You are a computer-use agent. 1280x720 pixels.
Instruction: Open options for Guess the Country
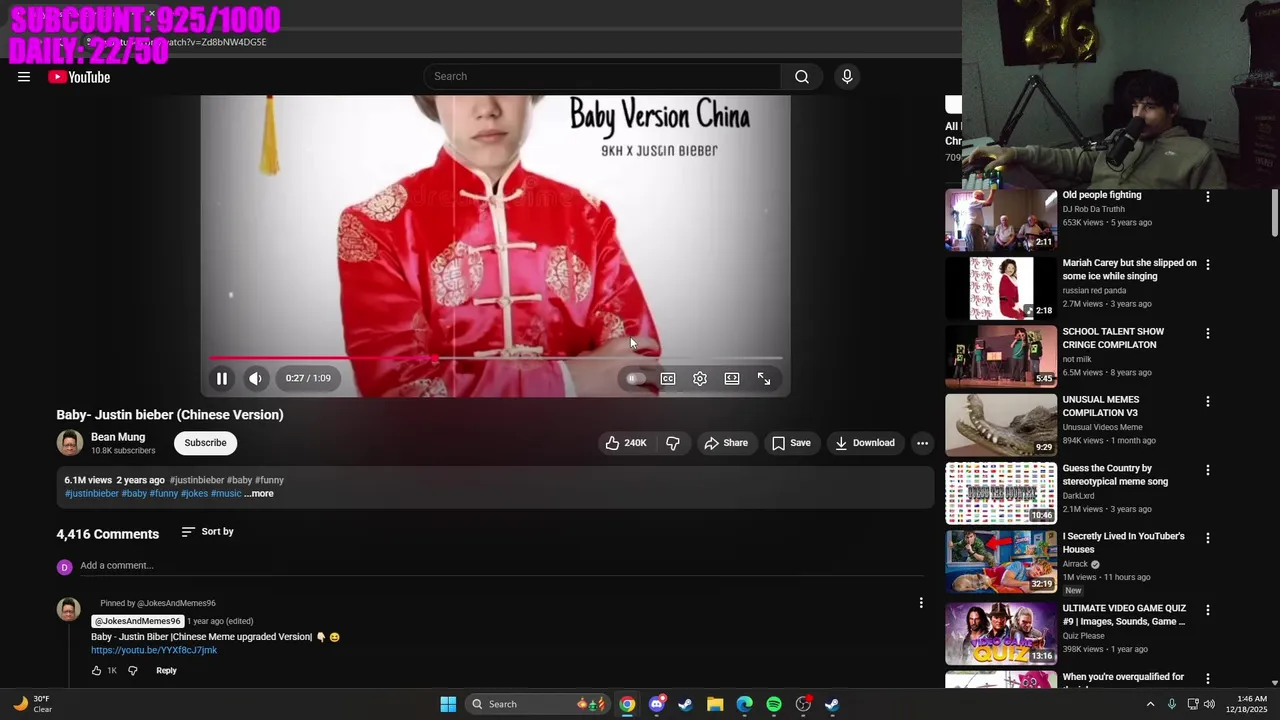[x=1207, y=470]
